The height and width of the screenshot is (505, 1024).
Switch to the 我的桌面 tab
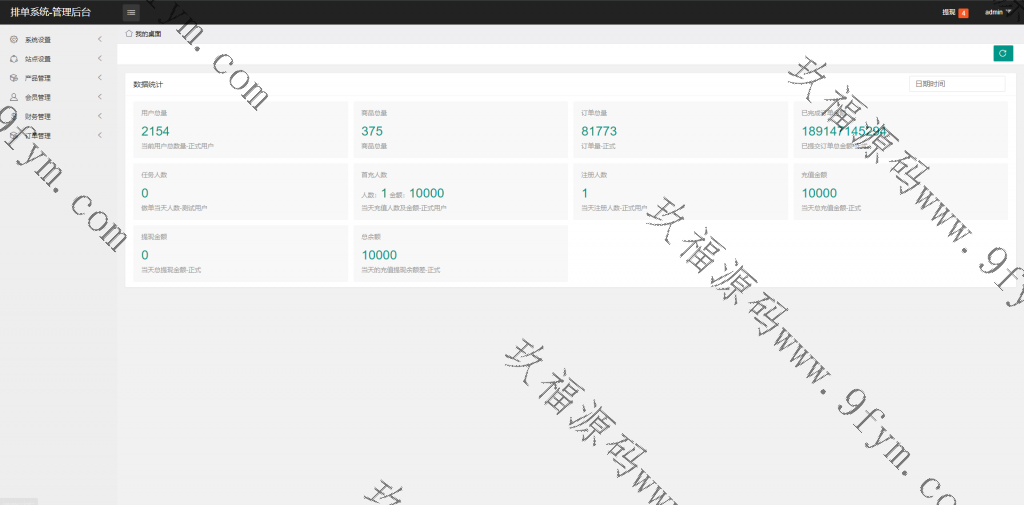tap(148, 34)
